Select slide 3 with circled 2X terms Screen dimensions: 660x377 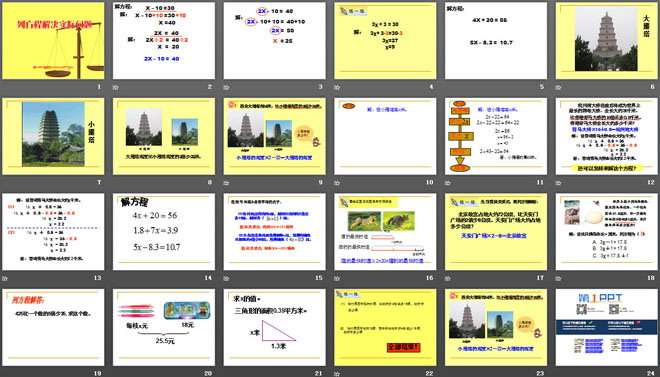tap(274, 41)
